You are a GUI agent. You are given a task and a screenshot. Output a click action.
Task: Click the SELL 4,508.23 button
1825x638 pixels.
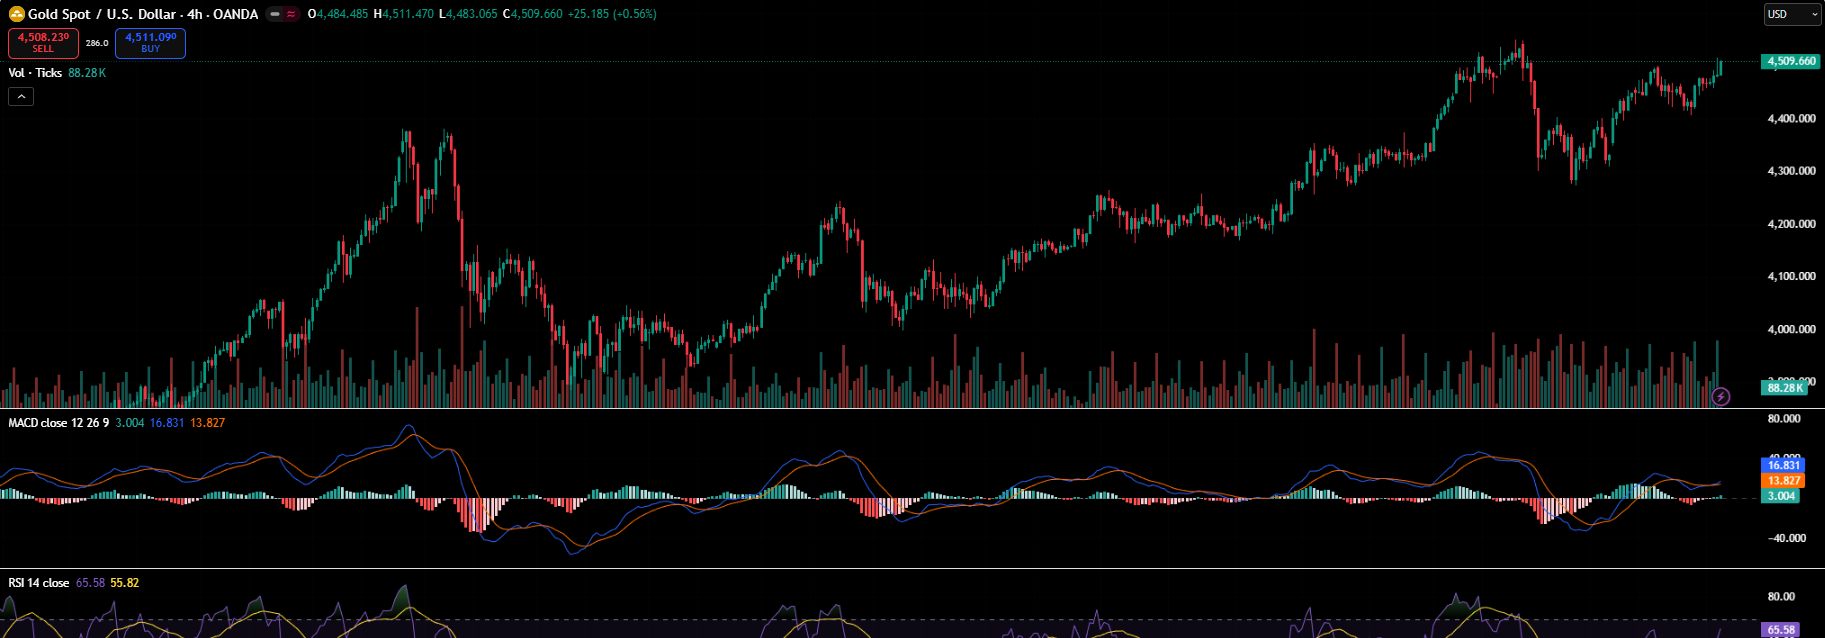43,43
